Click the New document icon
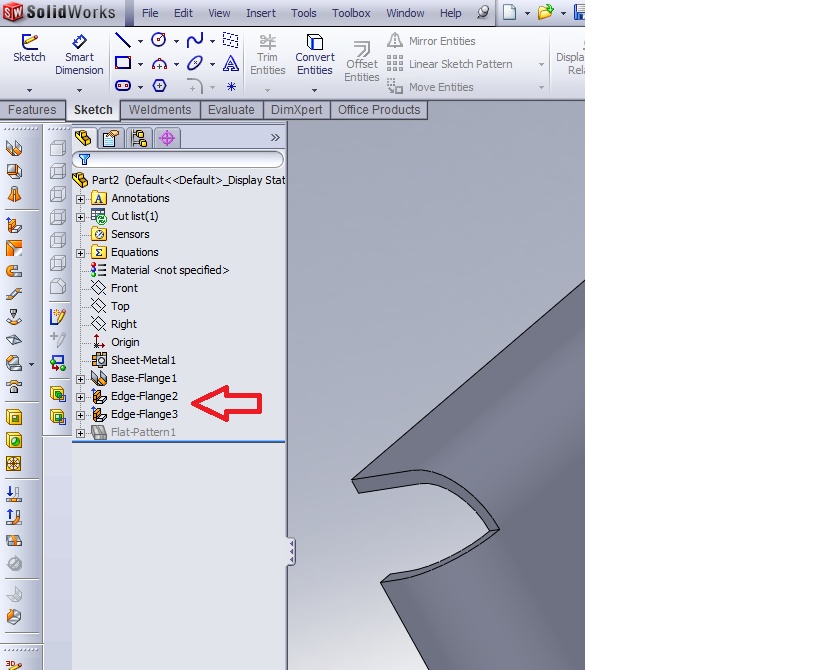 510,12
